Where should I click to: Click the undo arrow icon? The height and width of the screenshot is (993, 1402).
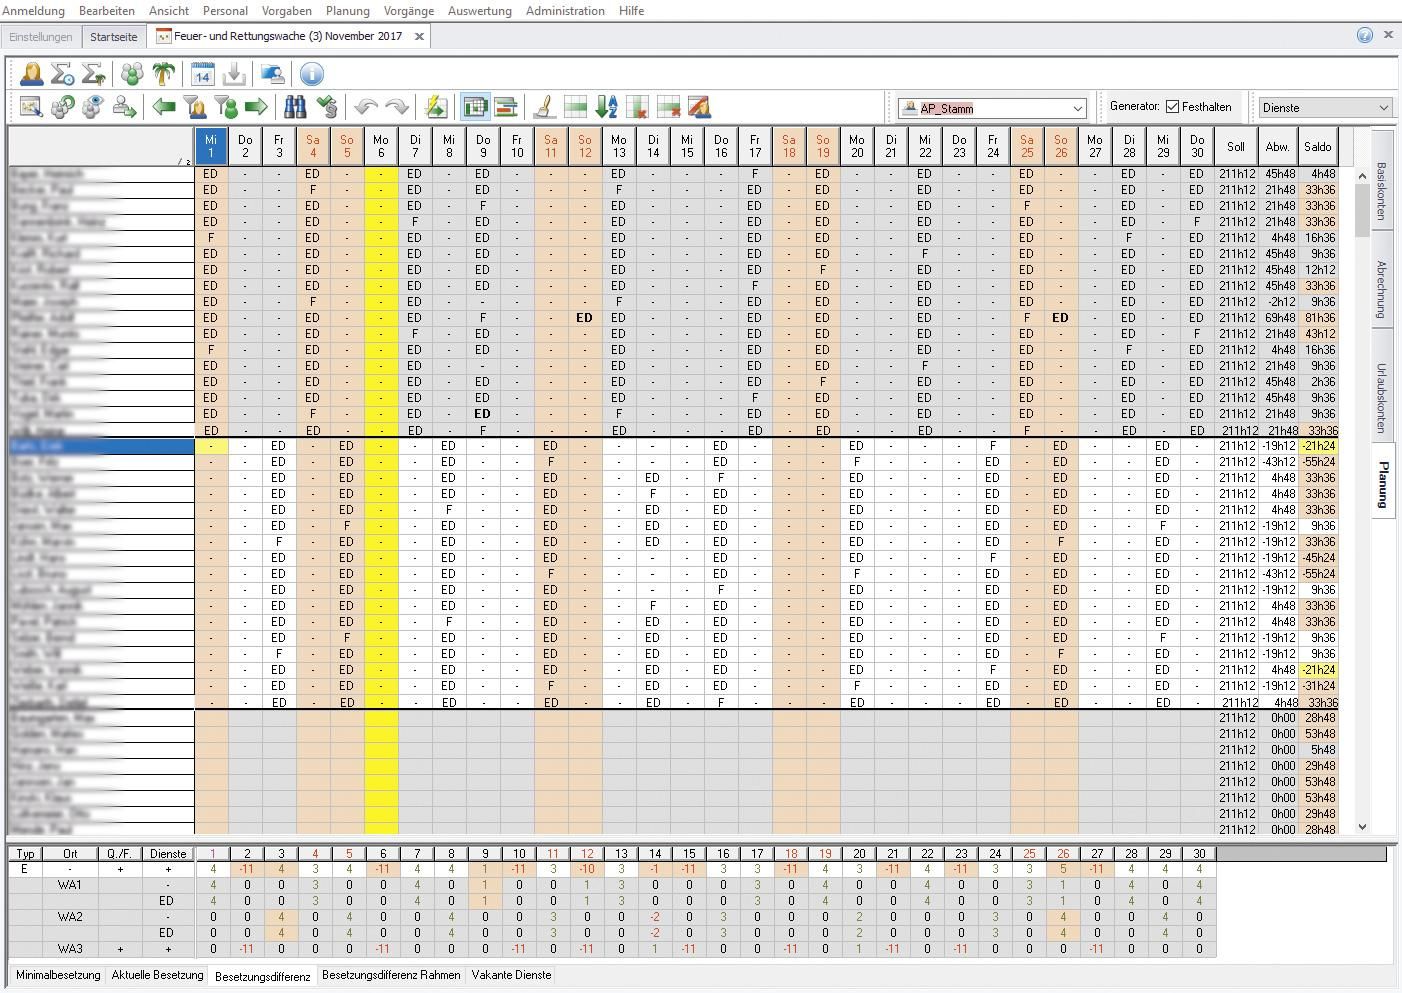click(366, 107)
